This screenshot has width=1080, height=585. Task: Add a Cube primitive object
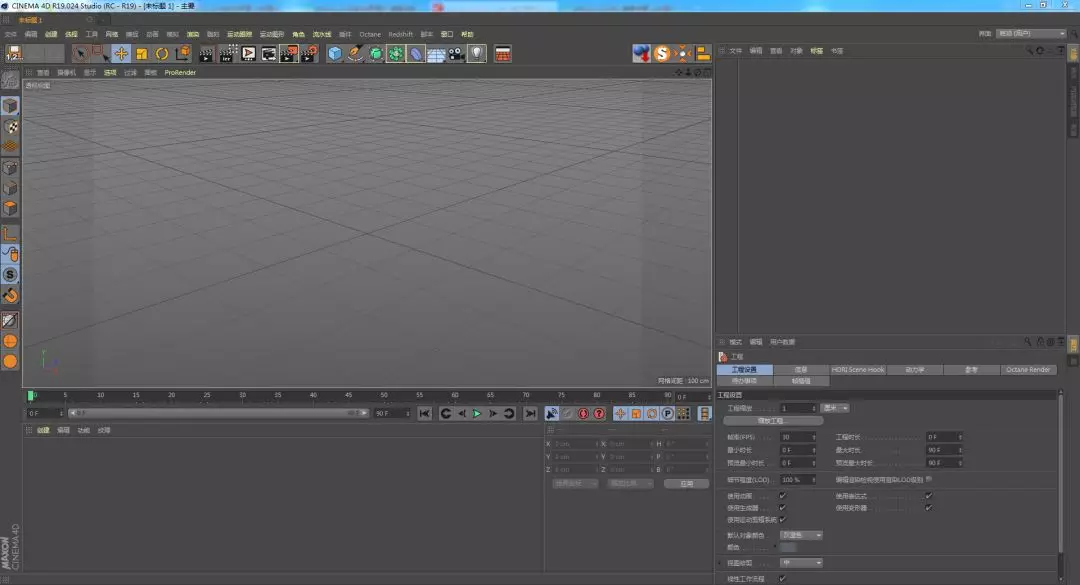[335, 54]
